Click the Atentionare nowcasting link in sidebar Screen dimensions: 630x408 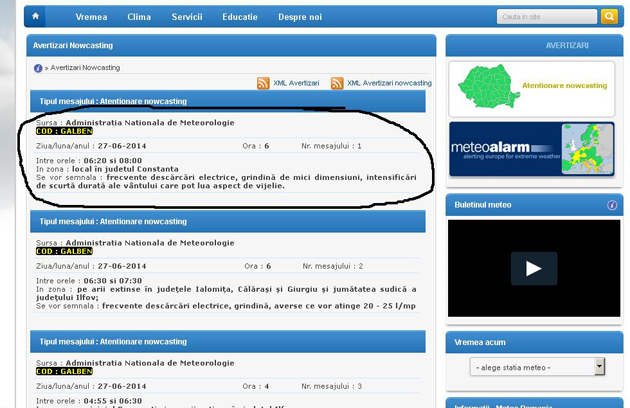(564, 86)
